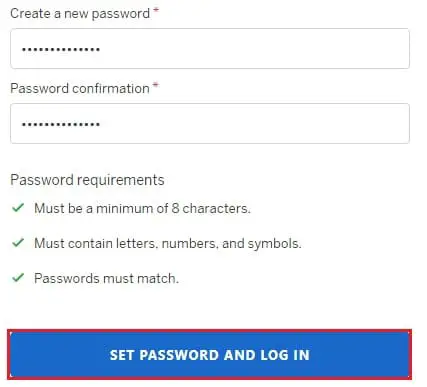
Task: Click the words 'LOG IN' on the blue button
Action: click(x=285, y=355)
